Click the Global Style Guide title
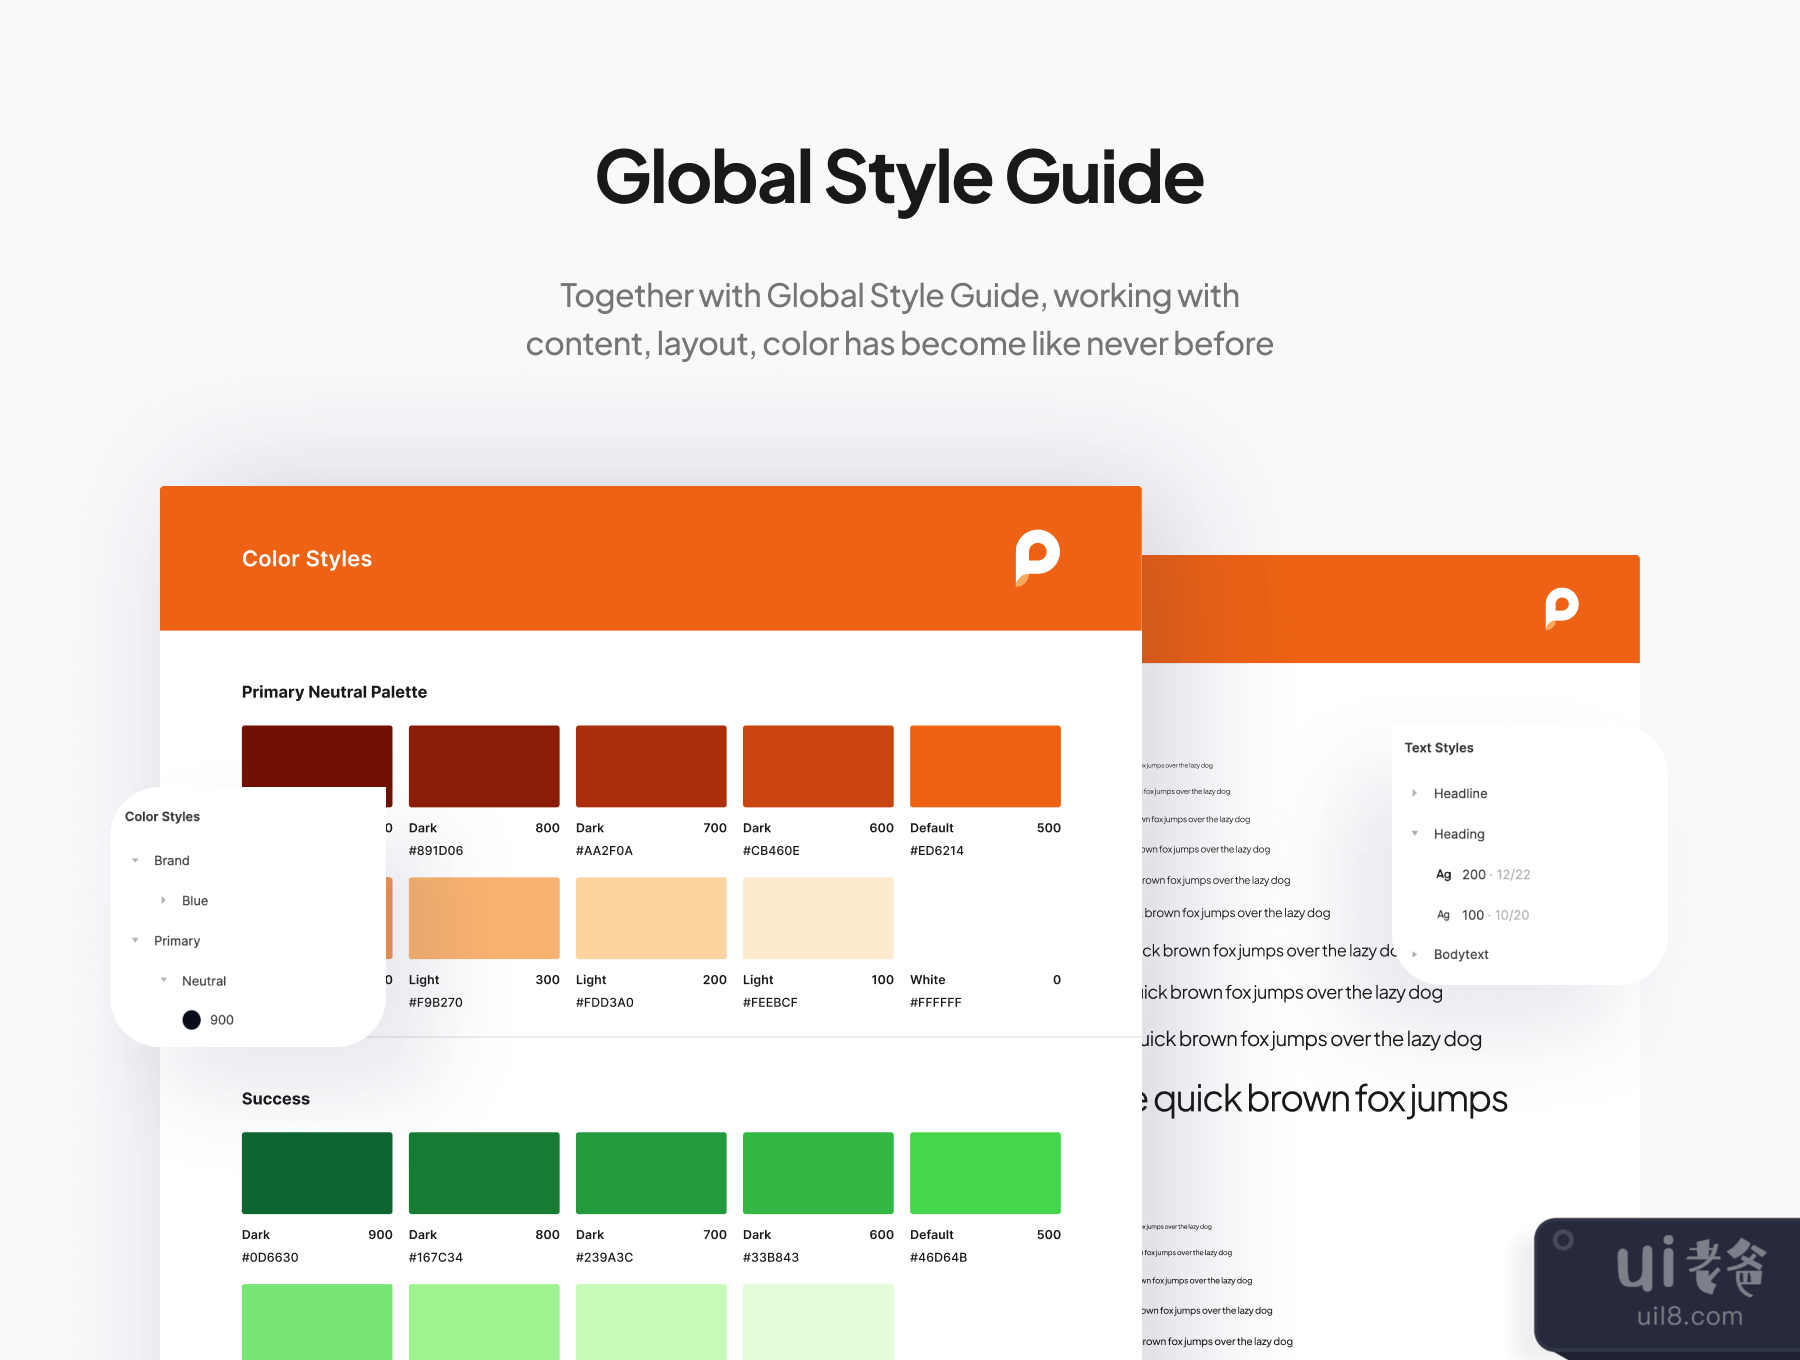 point(899,177)
